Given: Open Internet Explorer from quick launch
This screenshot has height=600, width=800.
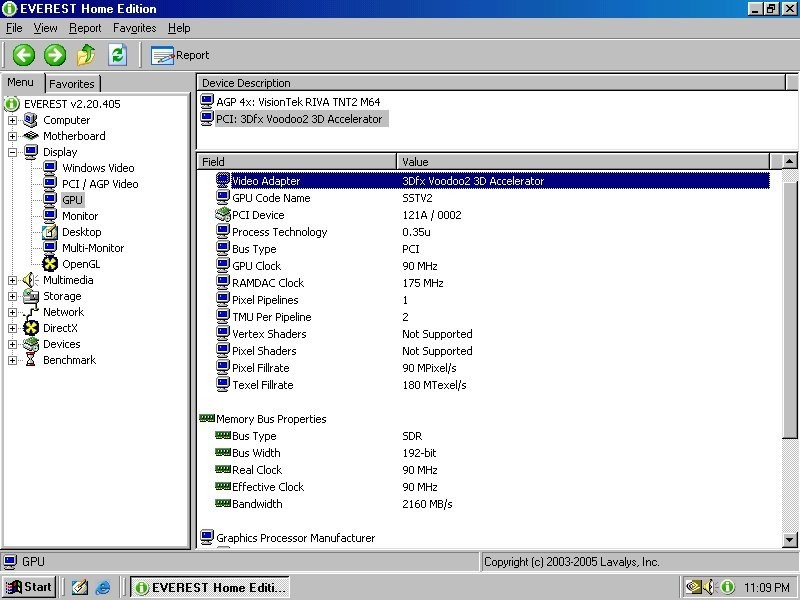Looking at the screenshot, I should [x=102, y=587].
